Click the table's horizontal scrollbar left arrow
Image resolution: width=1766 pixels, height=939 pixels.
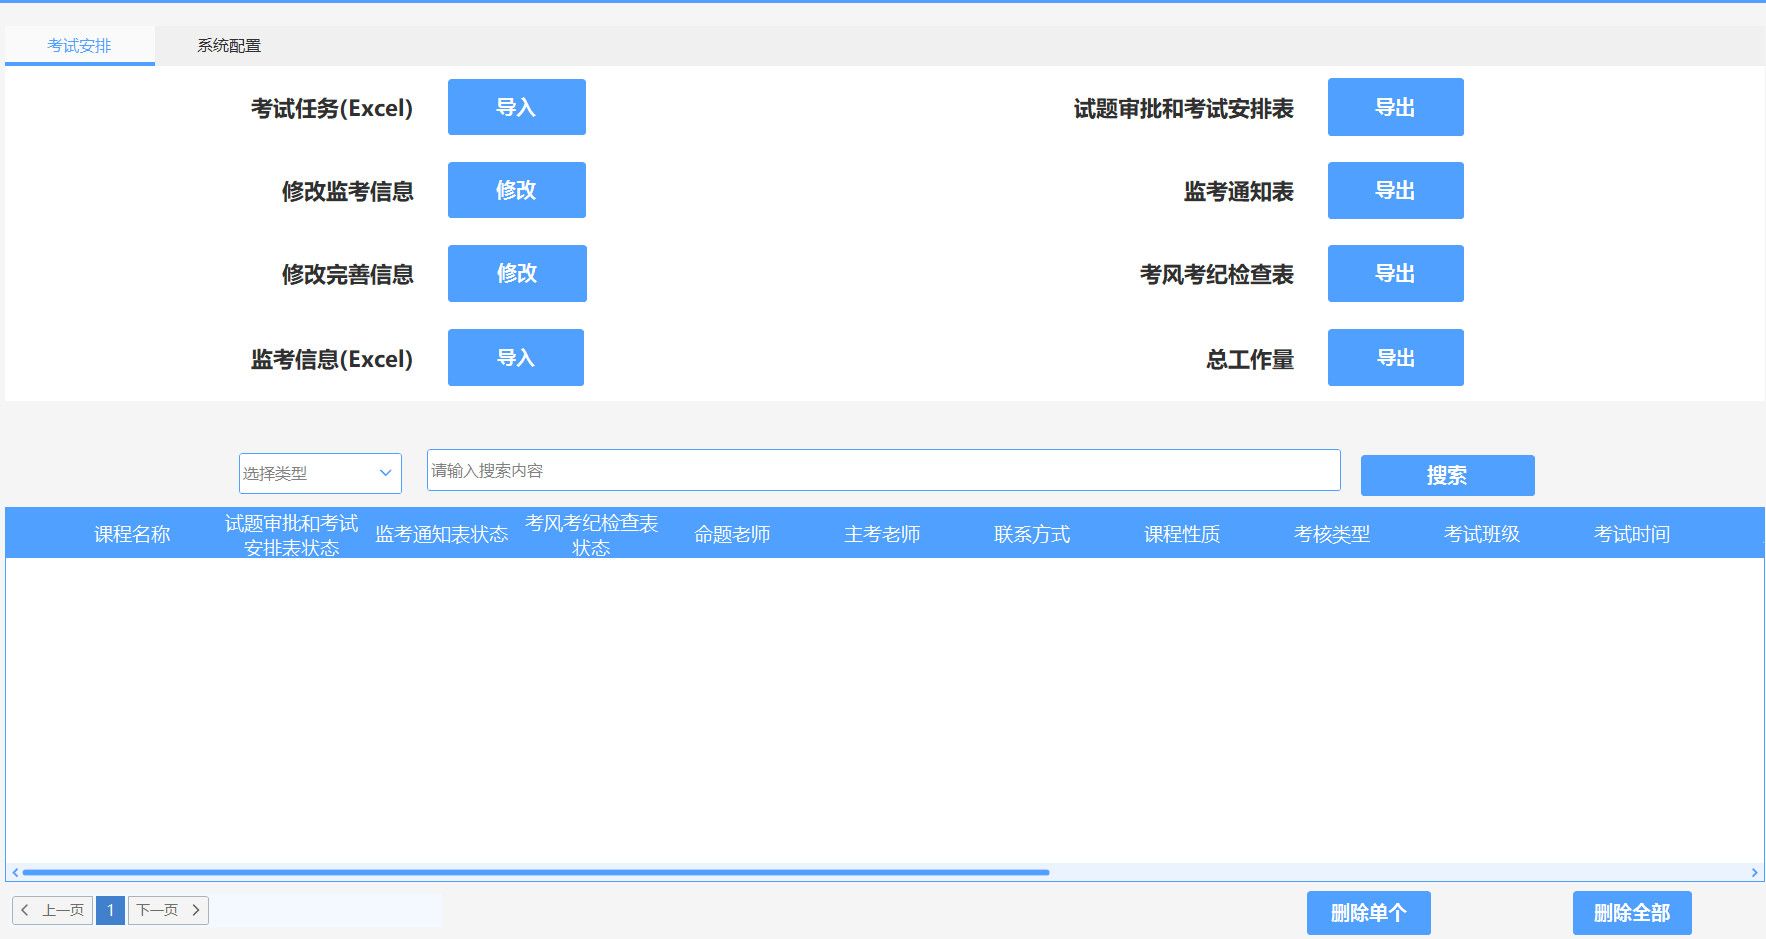point(15,873)
